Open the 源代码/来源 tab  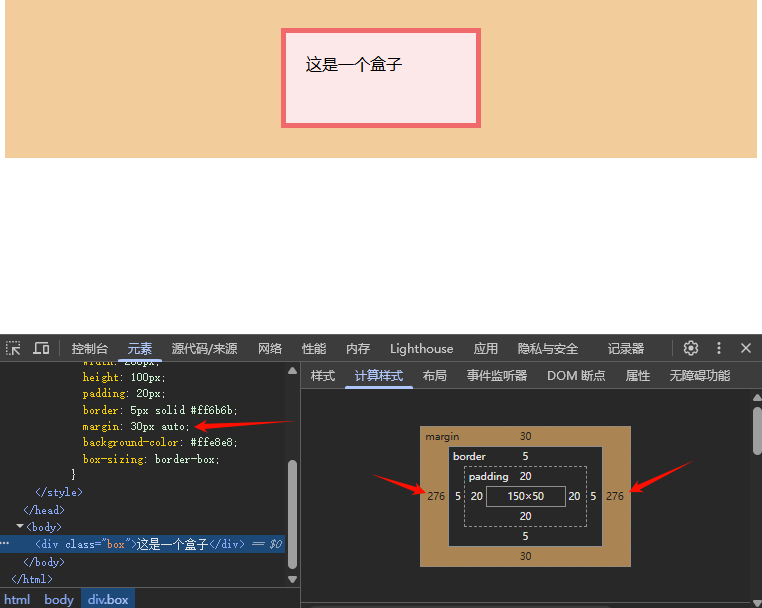click(x=204, y=349)
